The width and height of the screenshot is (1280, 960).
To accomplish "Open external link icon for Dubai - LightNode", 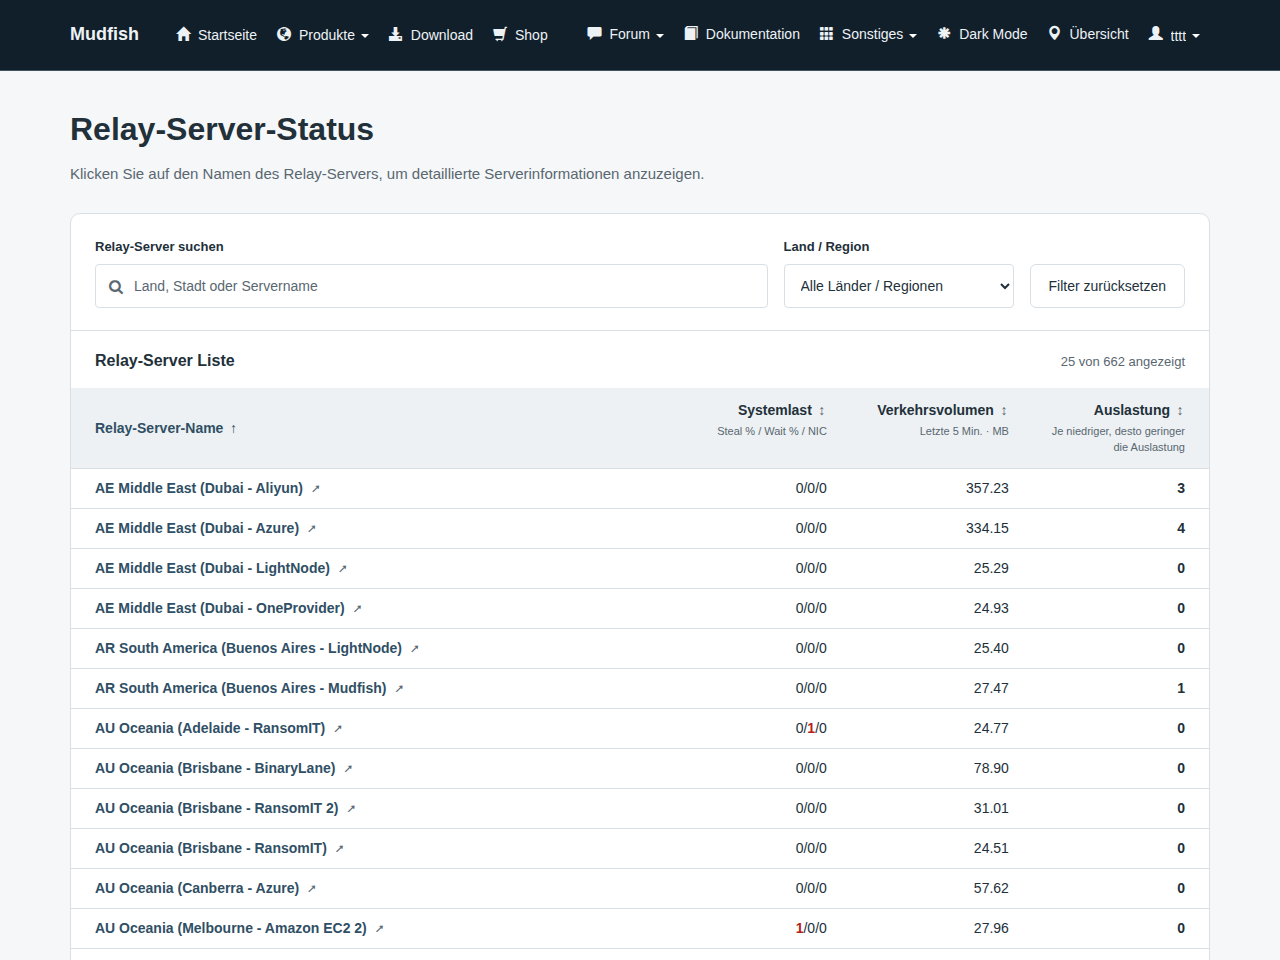I will click(x=343, y=569).
